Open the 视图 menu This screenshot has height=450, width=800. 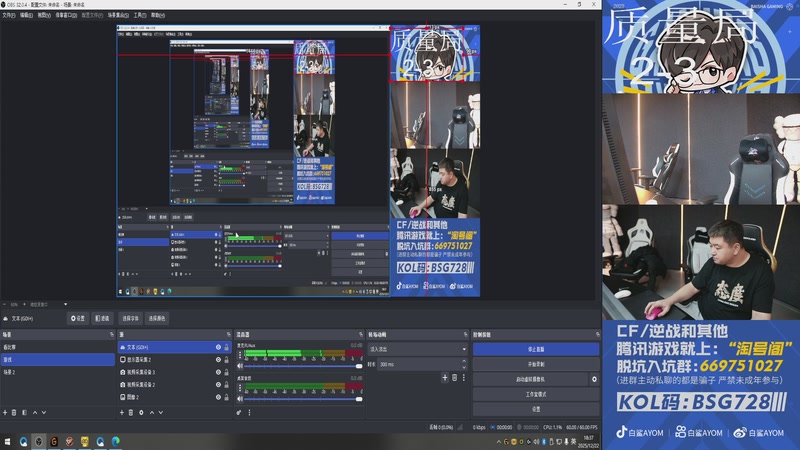click(x=44, y=15)
